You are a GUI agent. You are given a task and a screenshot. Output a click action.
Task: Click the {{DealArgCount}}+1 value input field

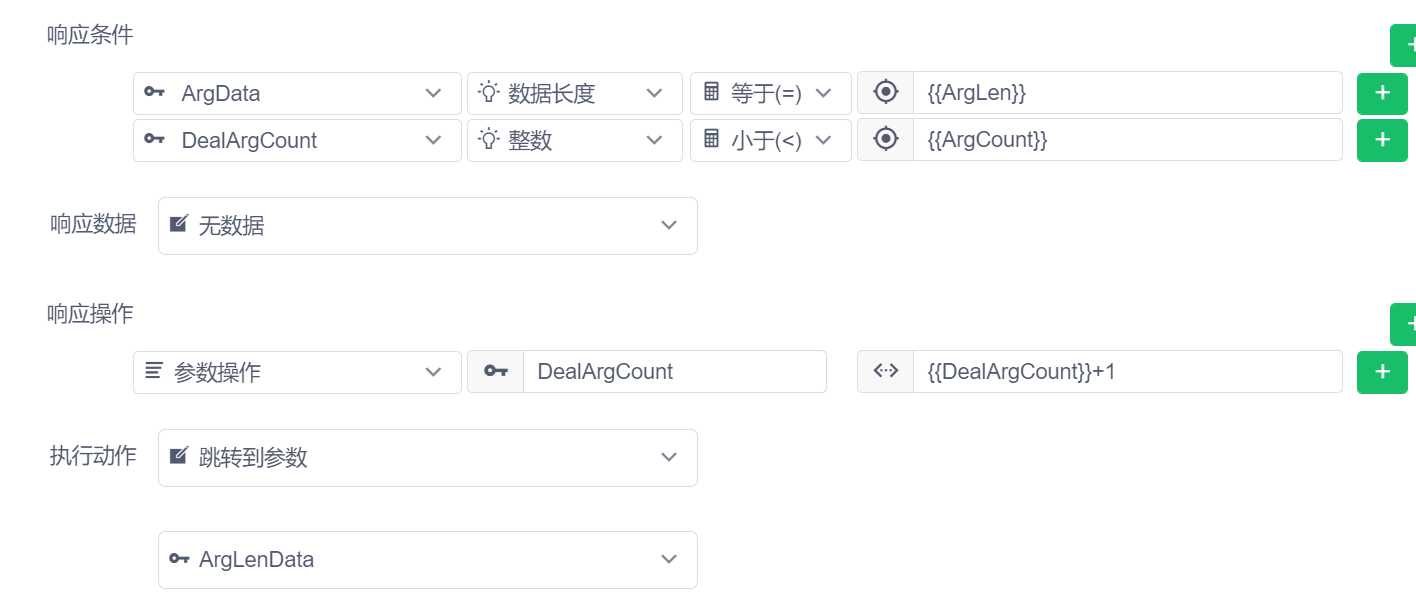pos(1126,372)
